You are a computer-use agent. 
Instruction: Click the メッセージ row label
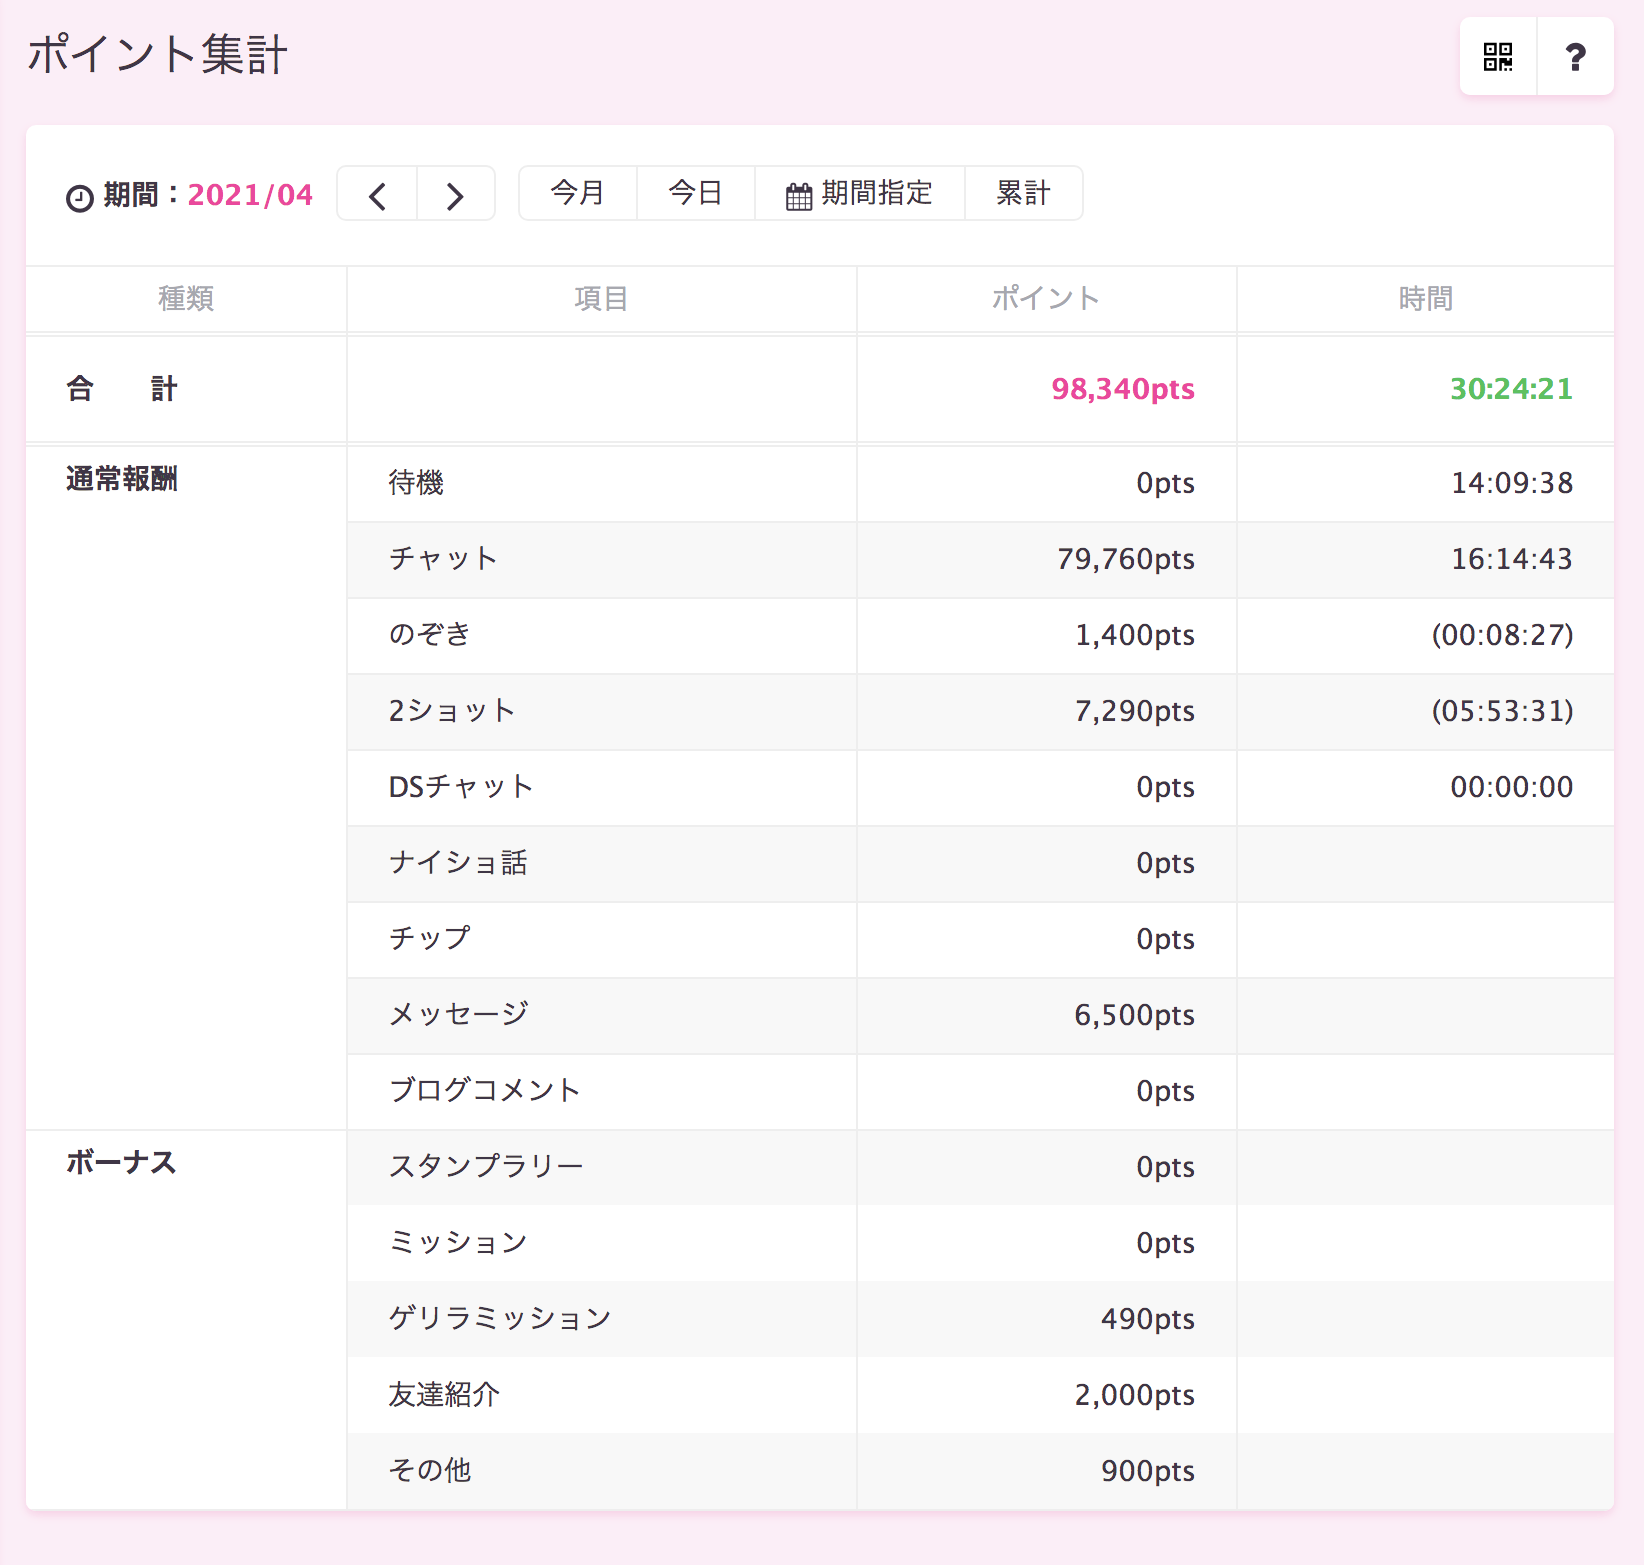pyautogui.click(x=458, y=1014)
